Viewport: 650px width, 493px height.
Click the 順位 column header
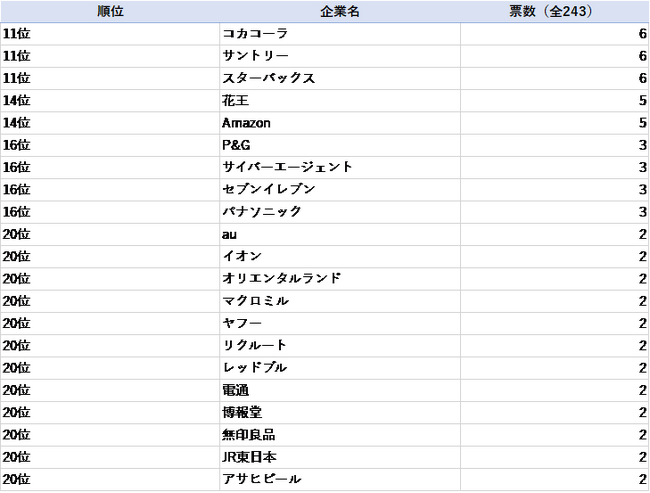pos(110,11)
